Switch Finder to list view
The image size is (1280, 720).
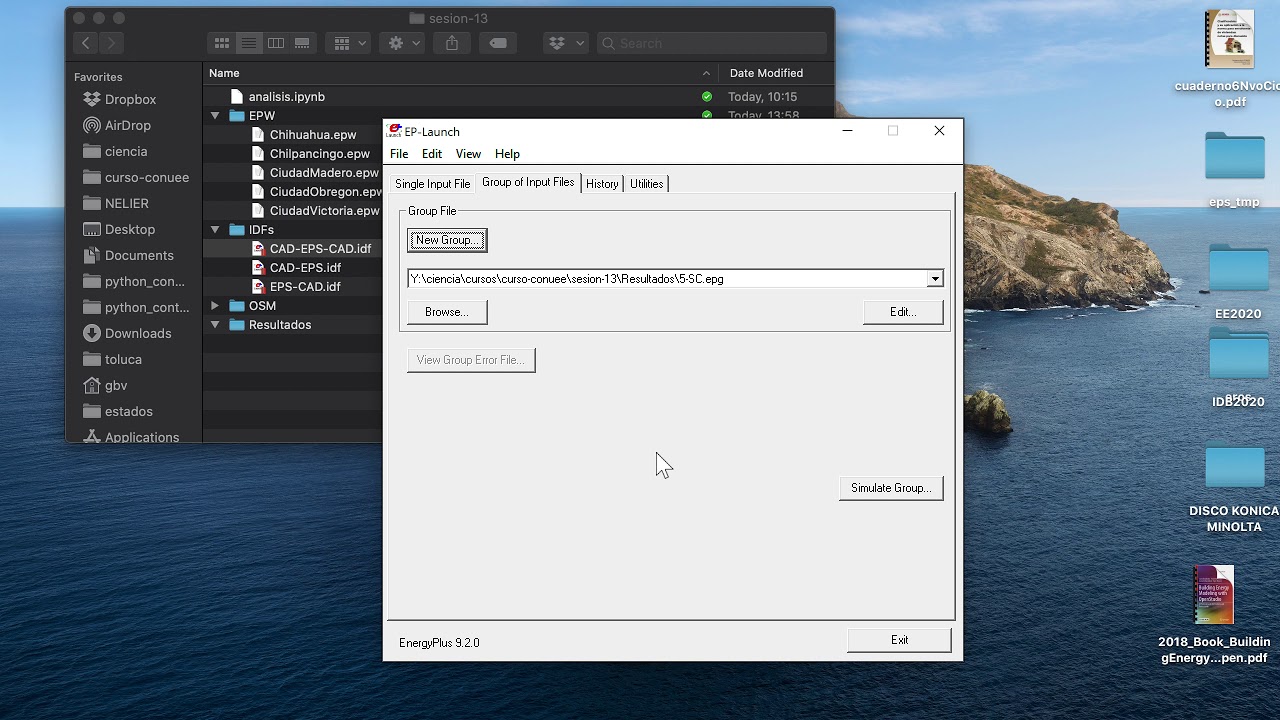pos(249,43)
